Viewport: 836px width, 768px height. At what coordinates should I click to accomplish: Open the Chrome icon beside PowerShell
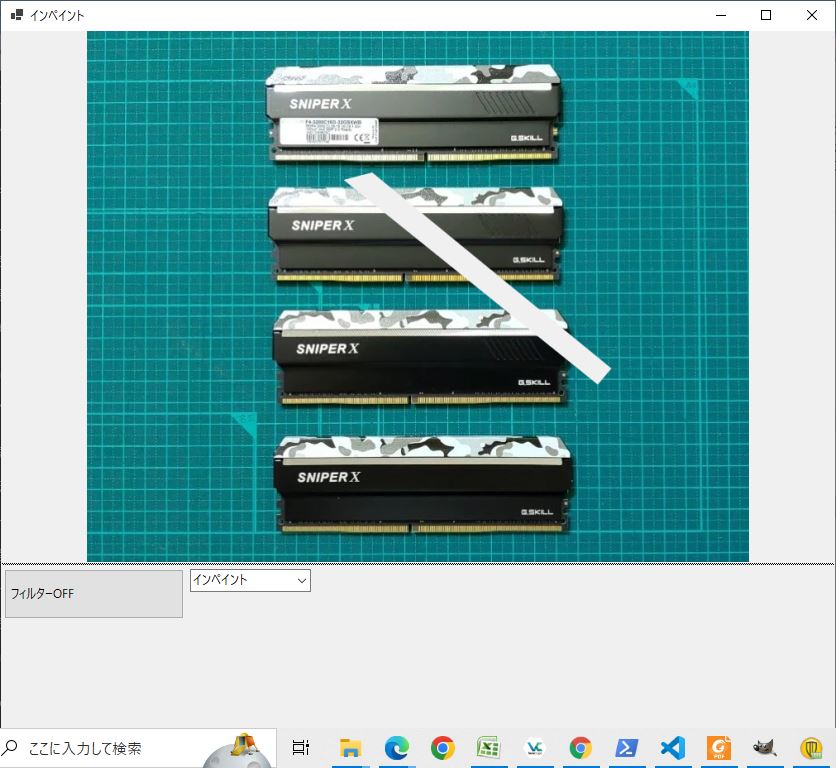tap(581, 748)
